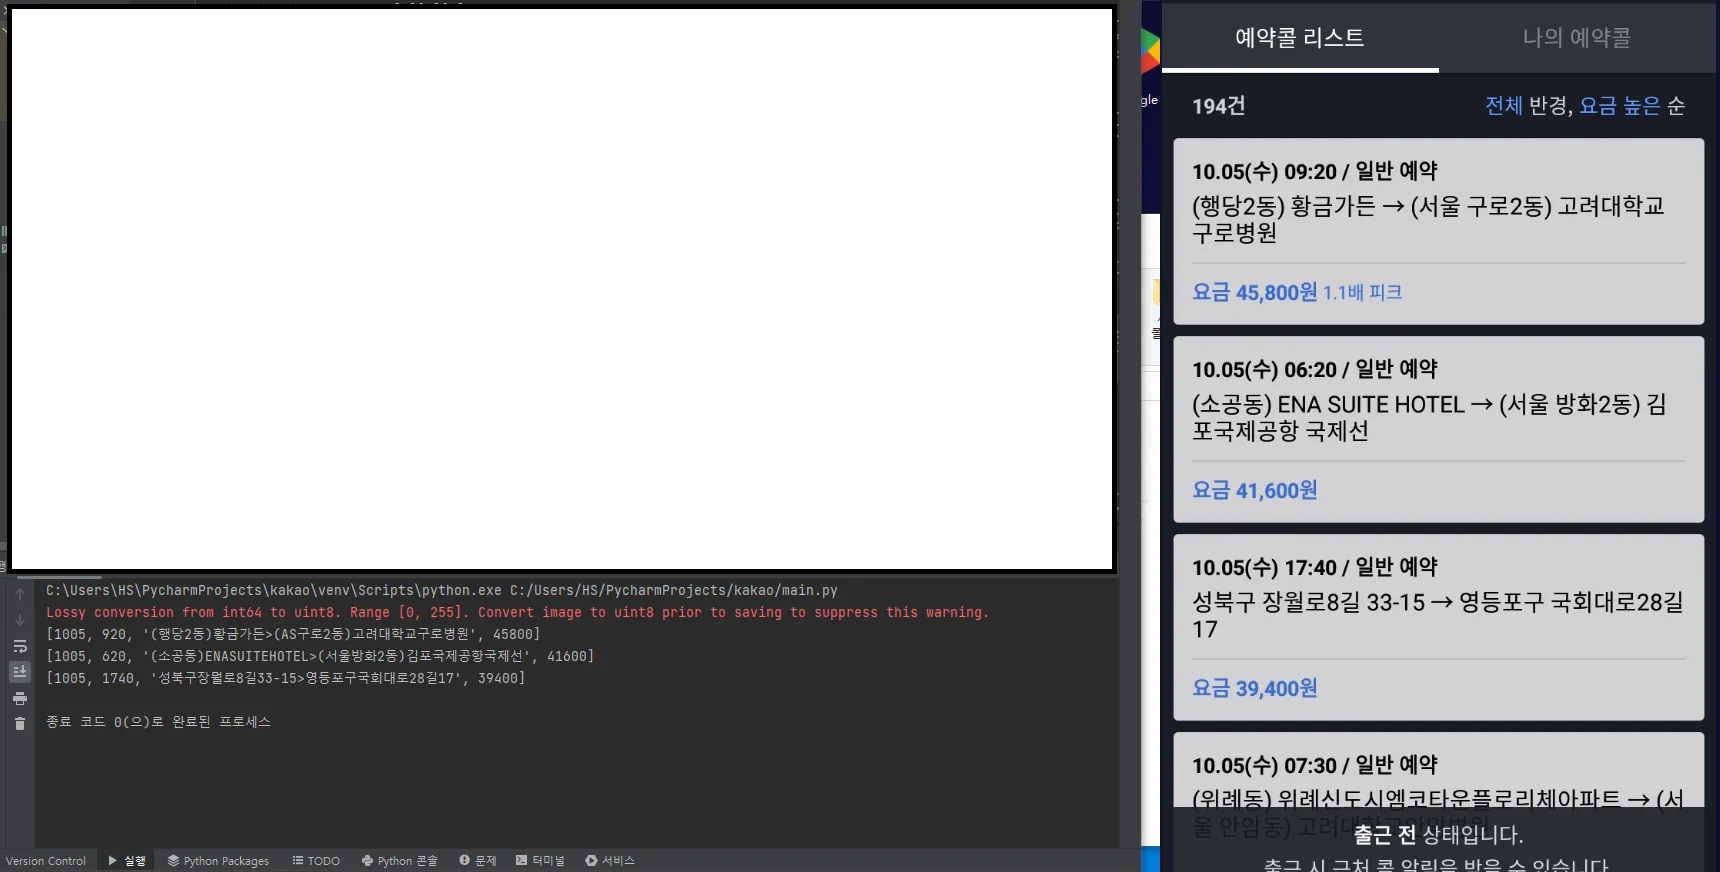Open the 실행 (Run) tool window tab

coord(127,861)
